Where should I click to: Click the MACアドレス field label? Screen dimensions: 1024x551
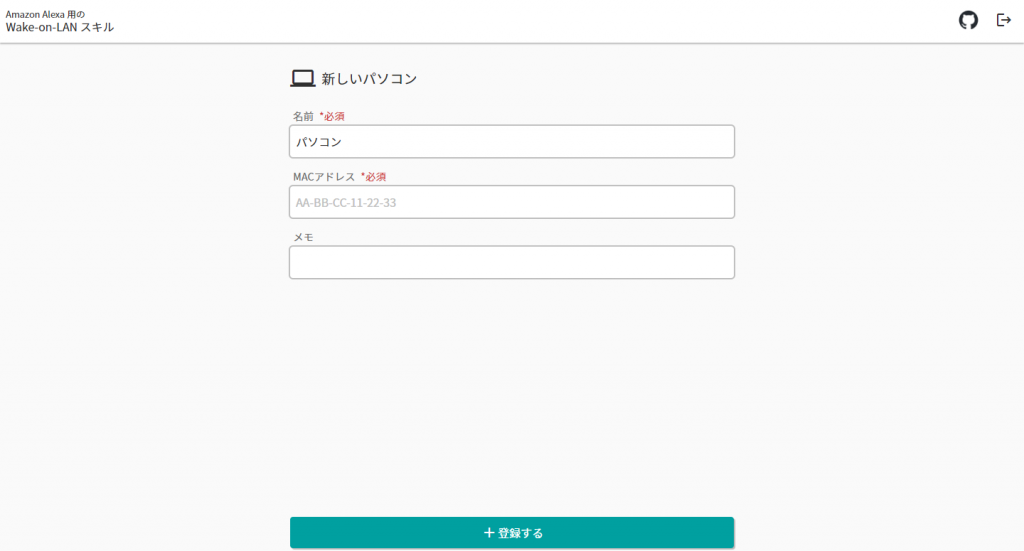[x=324, y=177]
